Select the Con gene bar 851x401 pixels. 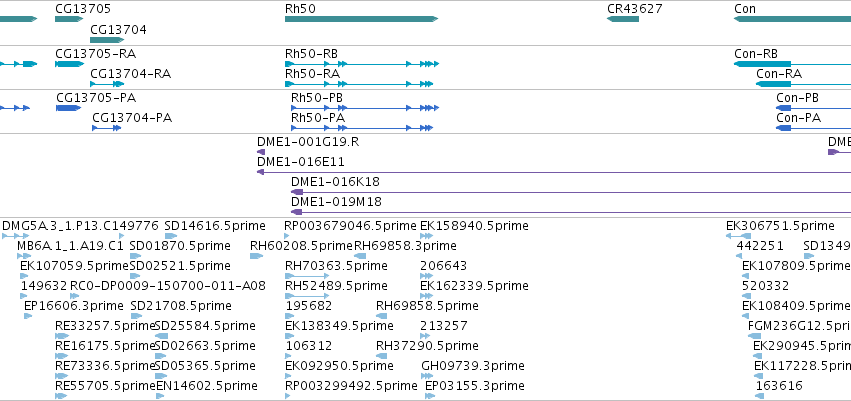click(x=792, y=20)
